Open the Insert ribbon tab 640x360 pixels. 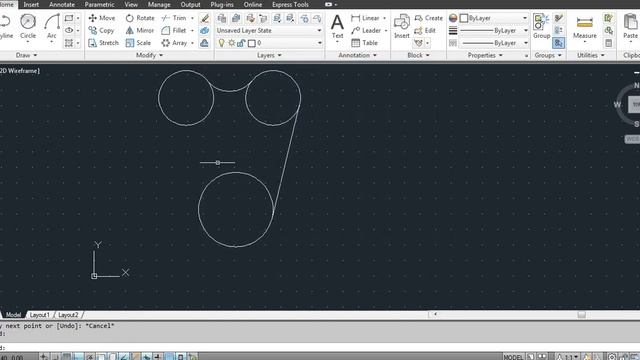coord(31,4)
